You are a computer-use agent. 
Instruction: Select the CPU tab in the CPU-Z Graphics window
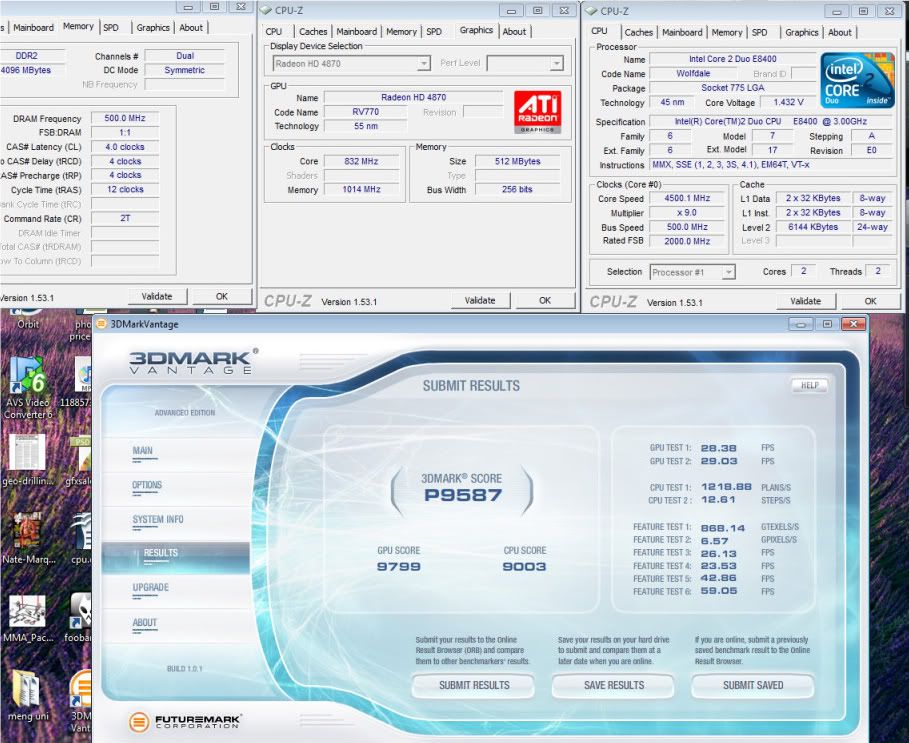point(274,32)
